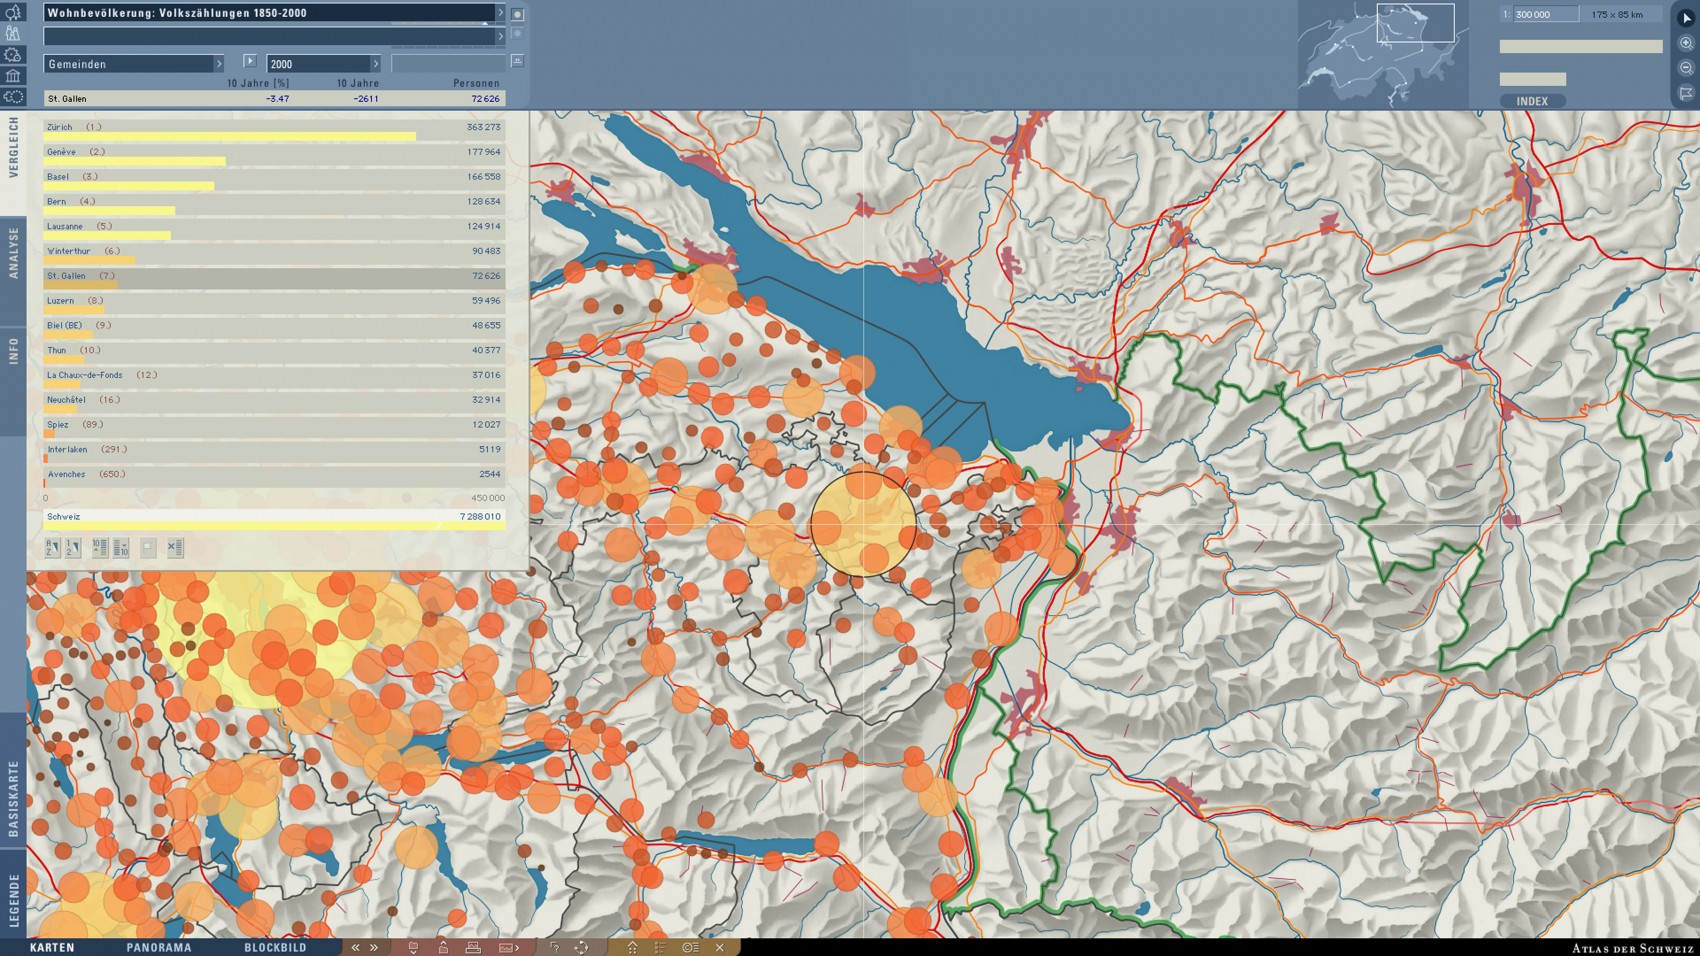Play the year animation

click(x=250, y=61)
